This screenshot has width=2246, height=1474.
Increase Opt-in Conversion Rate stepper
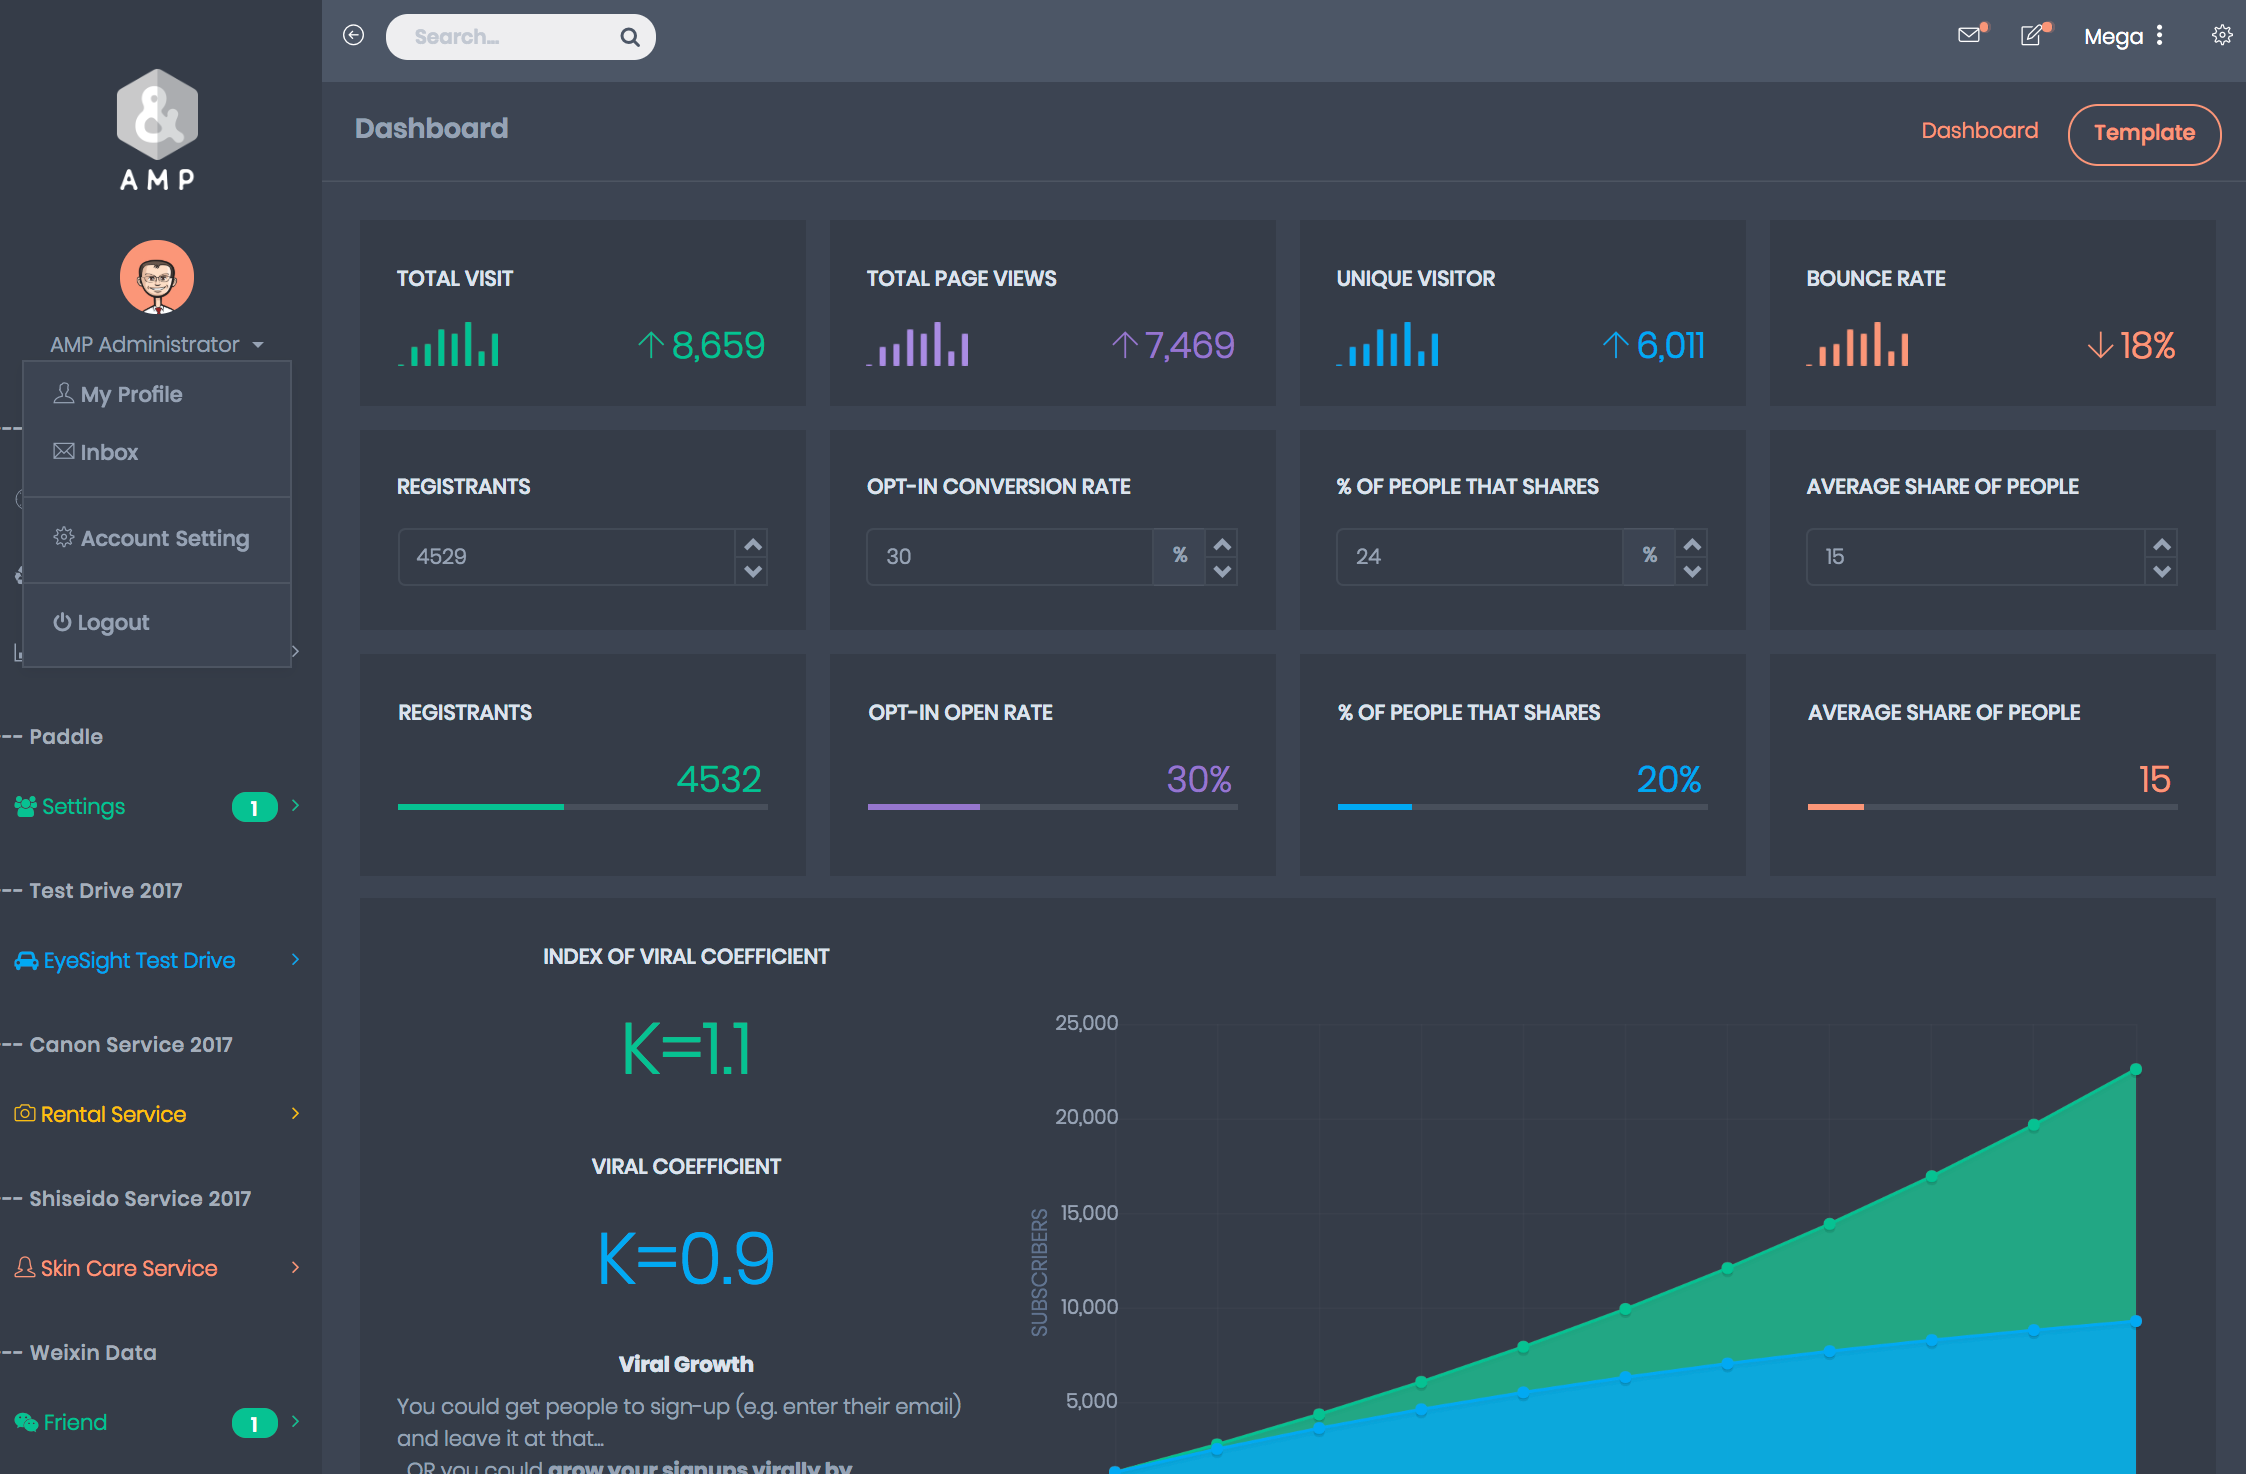pos(1222,544)
